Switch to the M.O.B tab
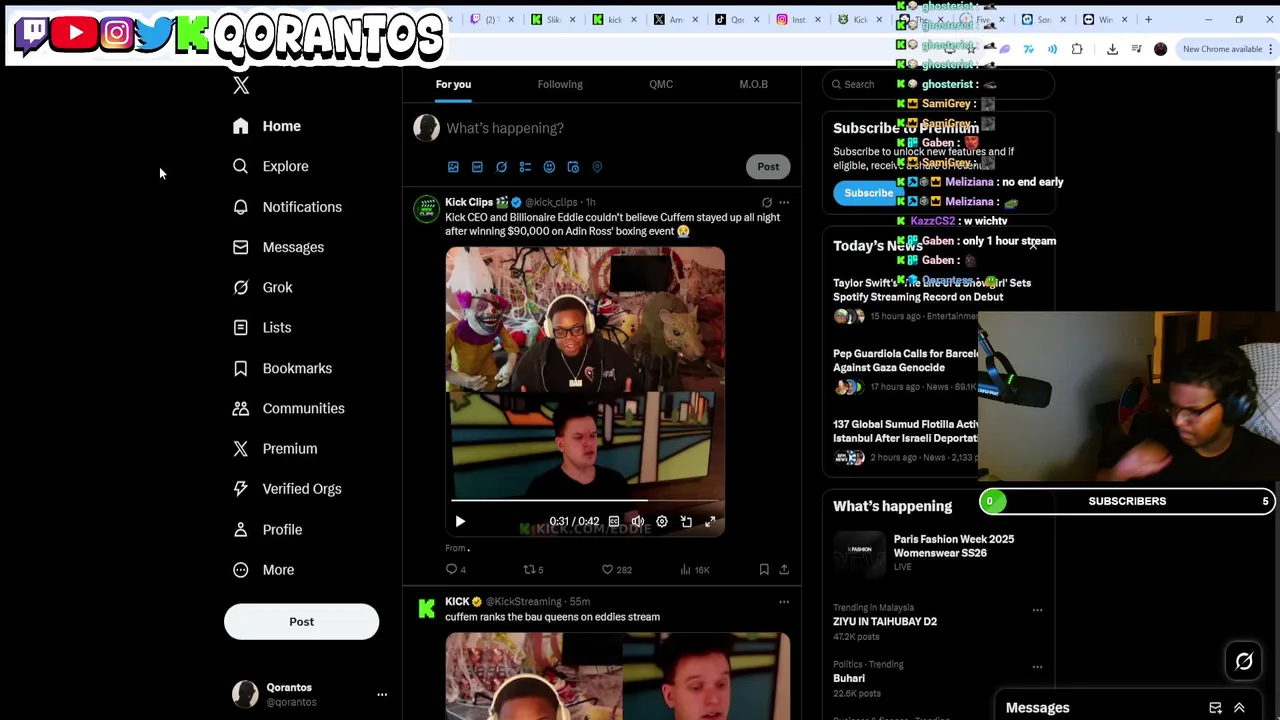 point(754,84)
